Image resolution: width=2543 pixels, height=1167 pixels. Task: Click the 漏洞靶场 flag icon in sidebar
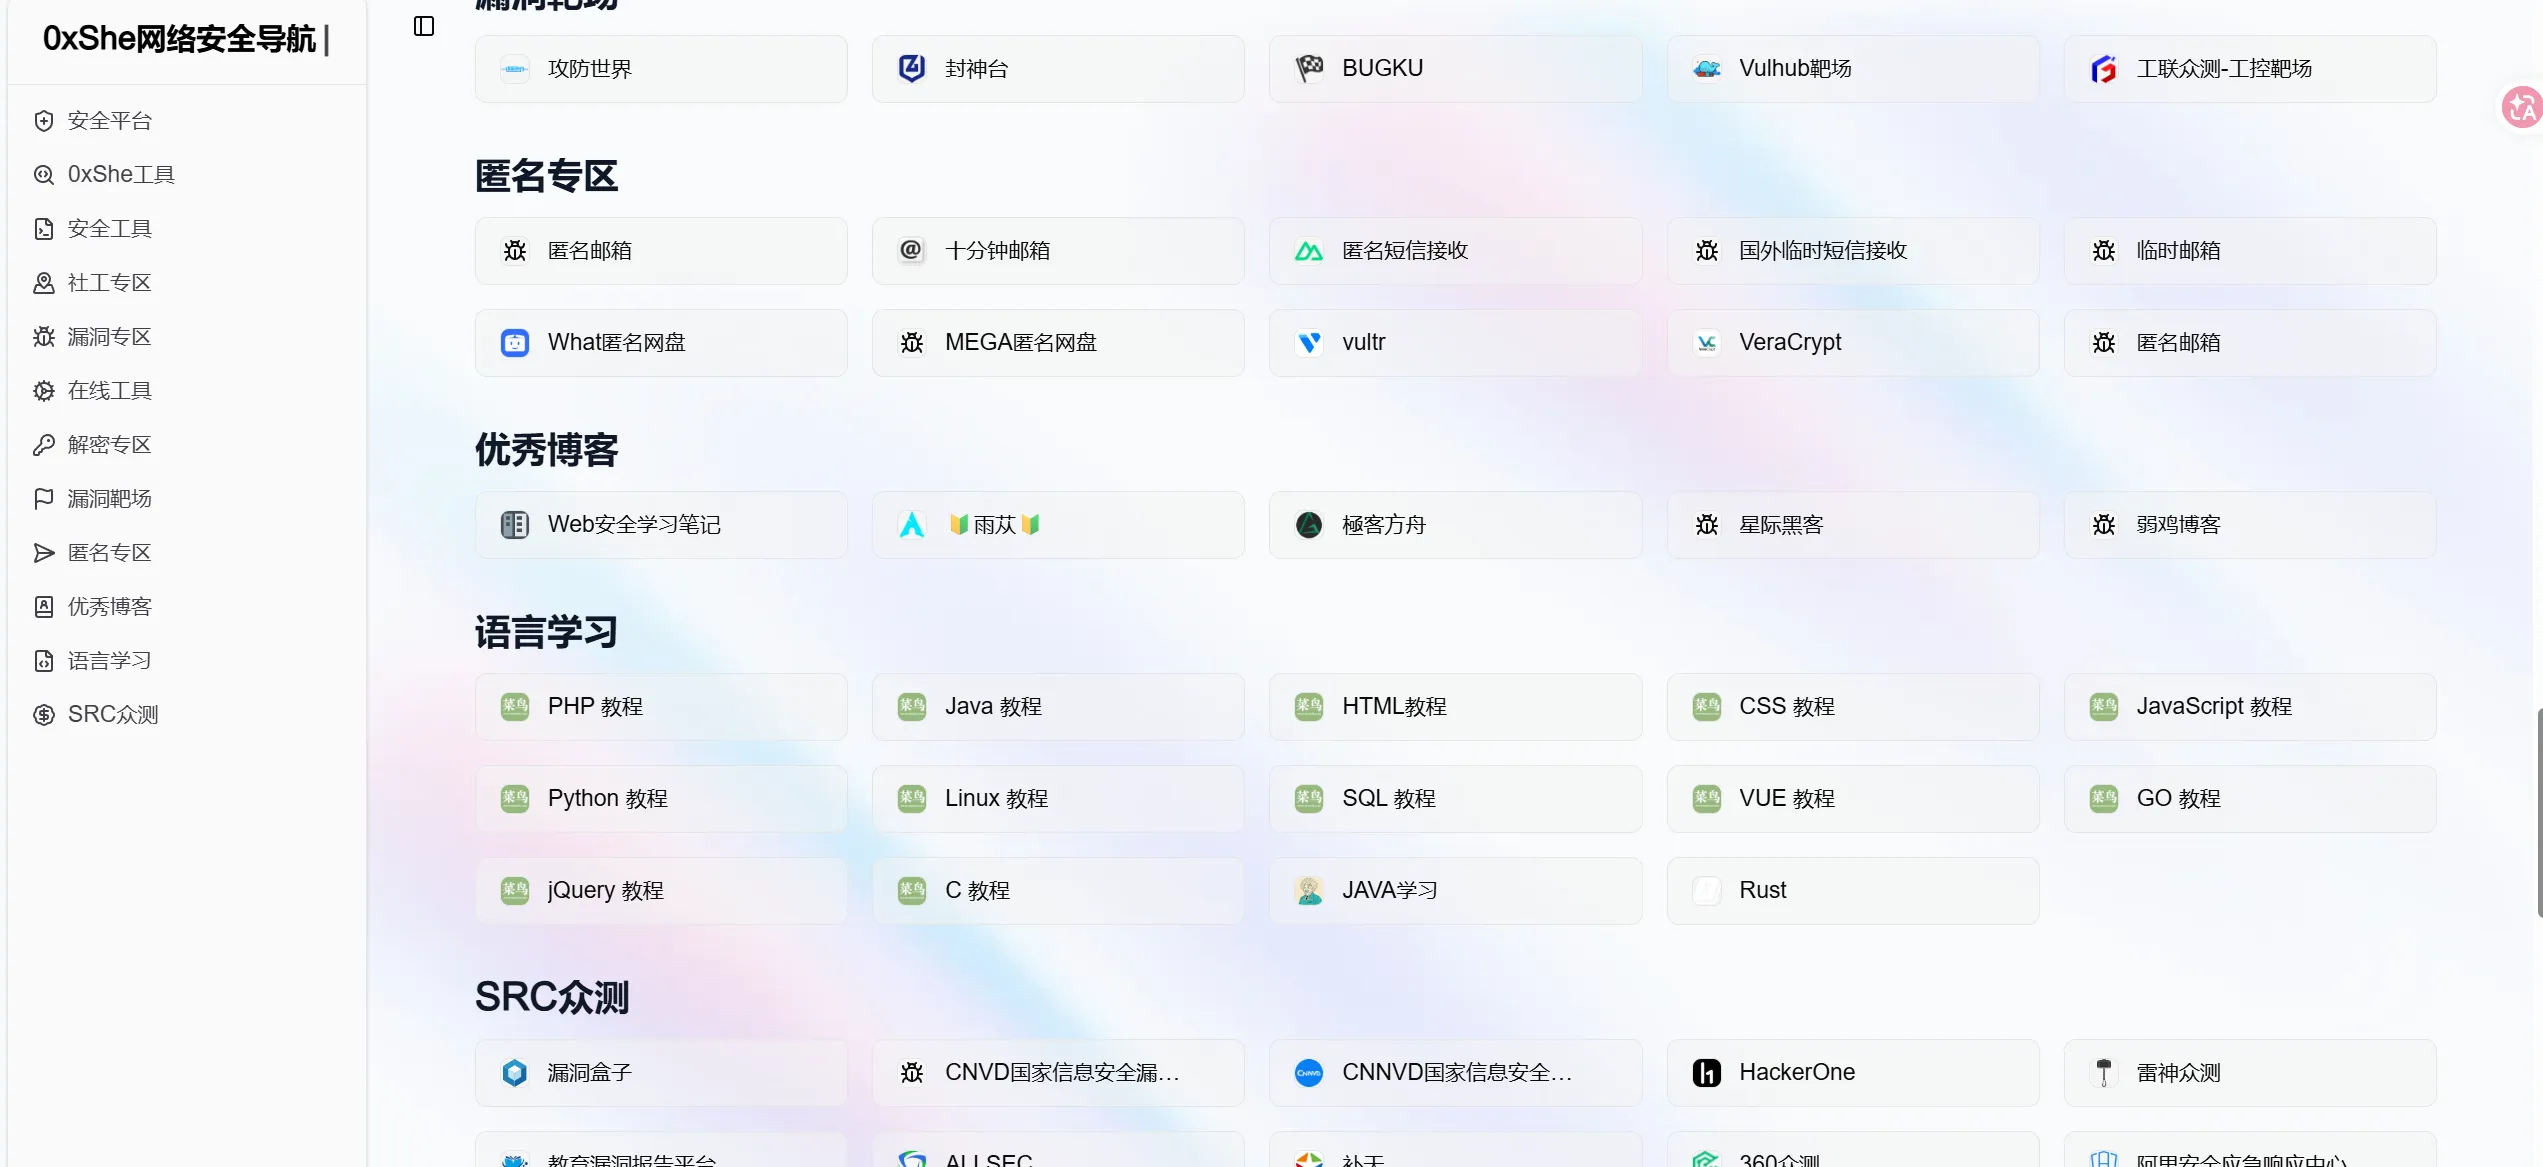44,499
